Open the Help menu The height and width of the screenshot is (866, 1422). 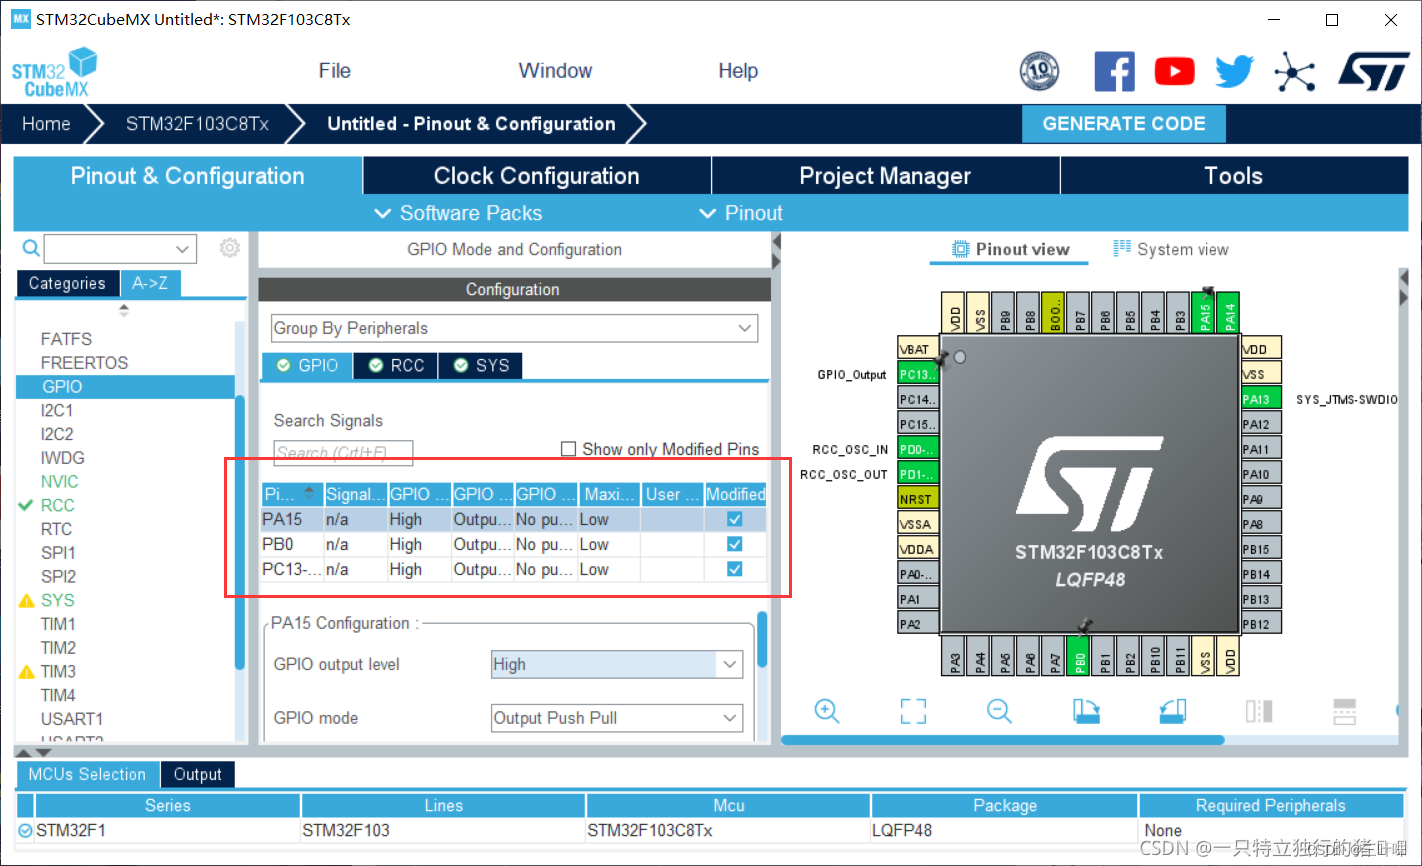pyautogui.click(x=738, y=71)
